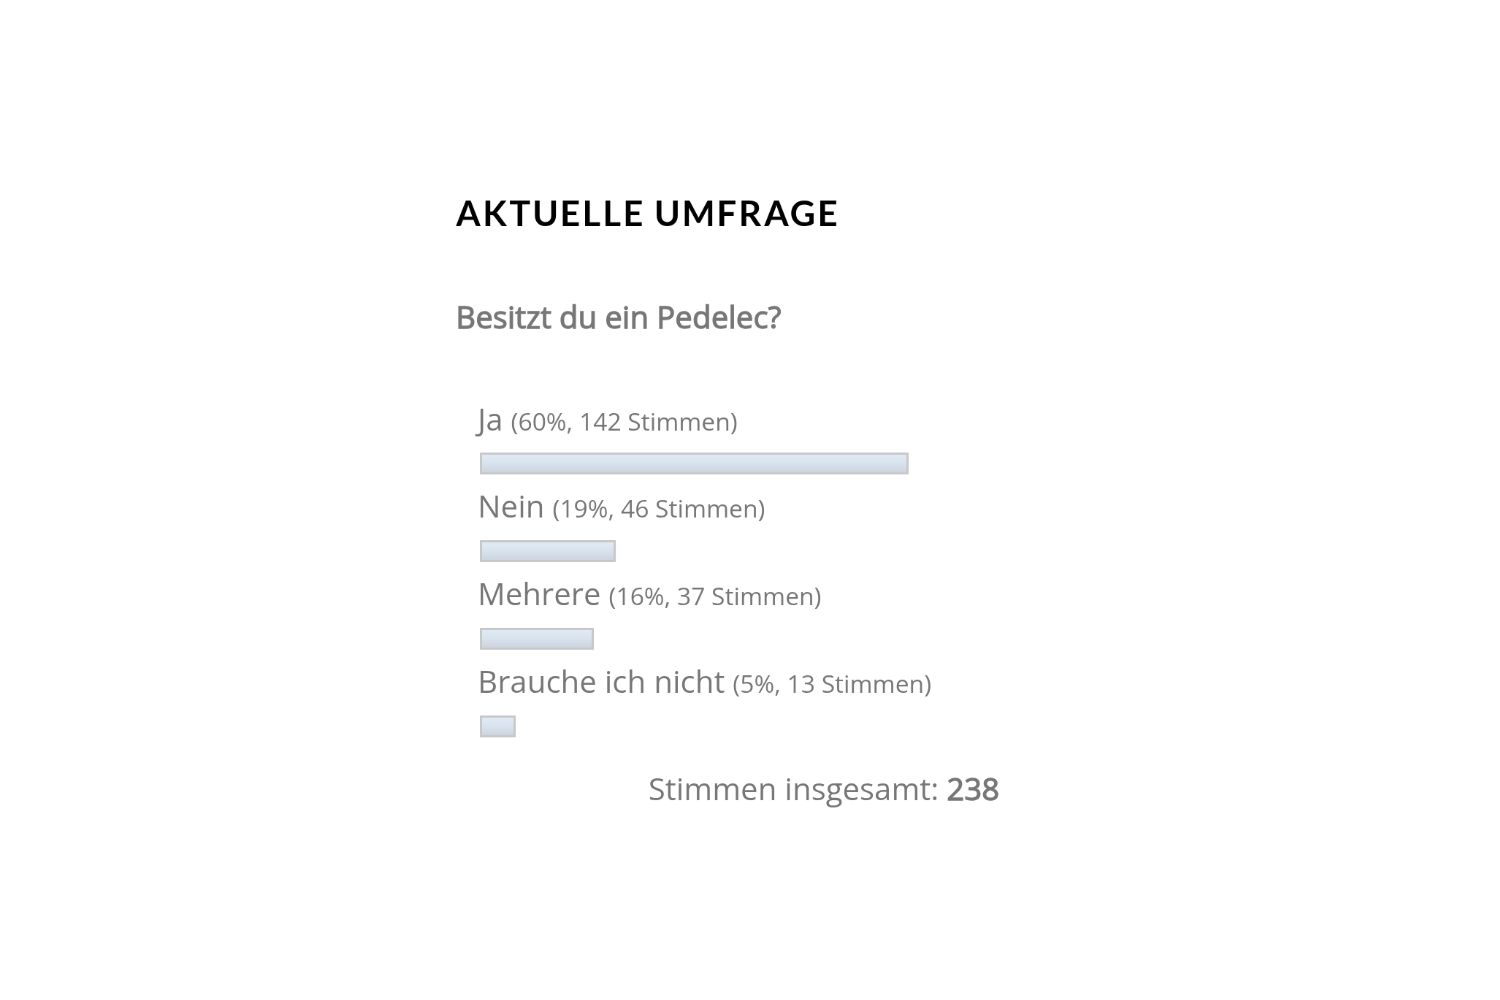Click the 46 Stimmen vote count

pos(690,510)
